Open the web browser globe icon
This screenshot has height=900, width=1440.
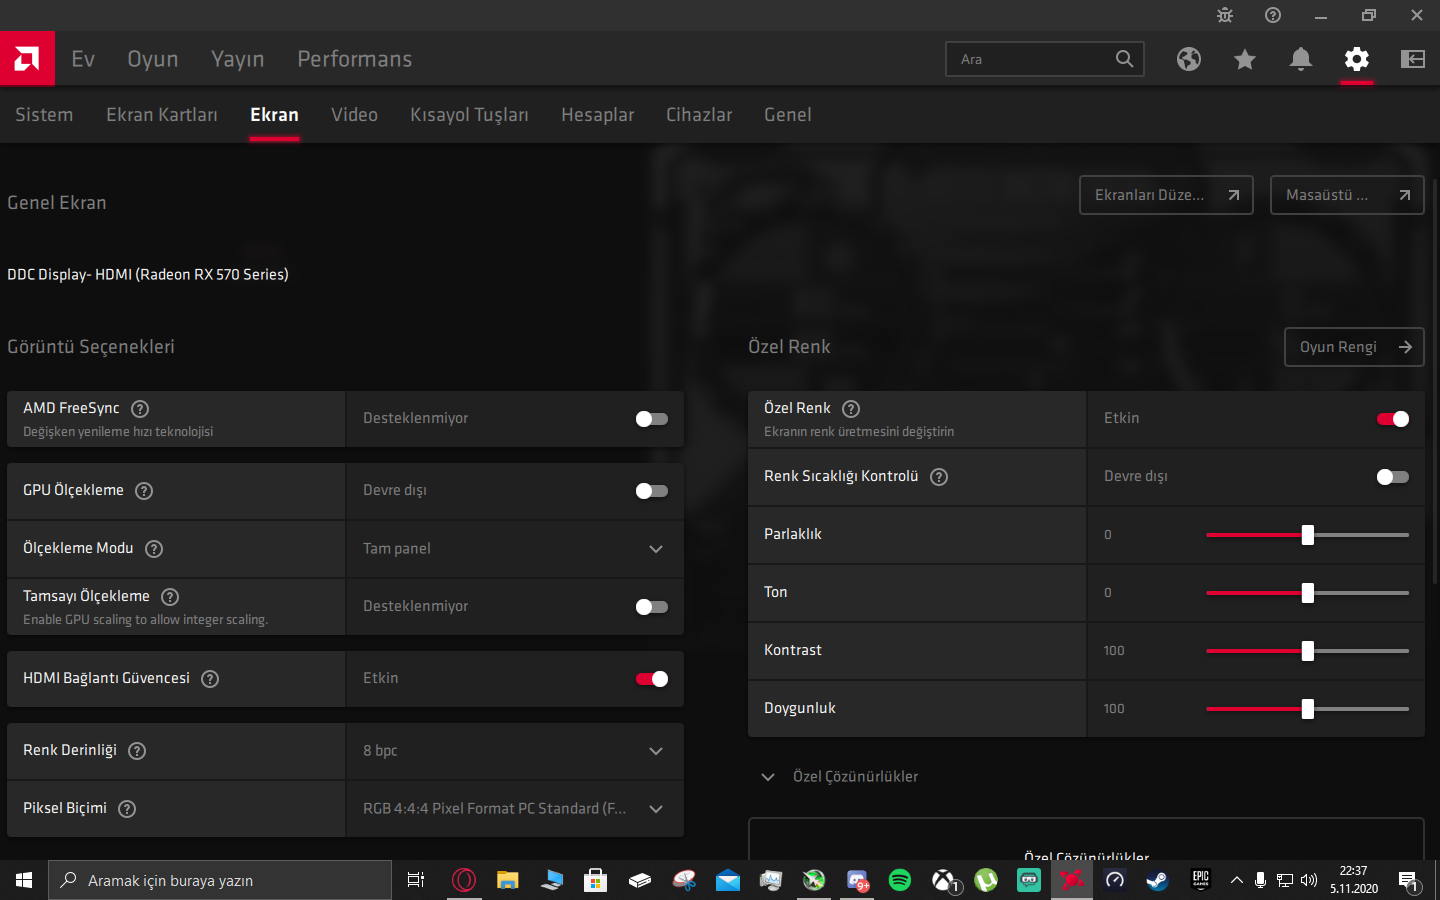(x=1189, y=59)
